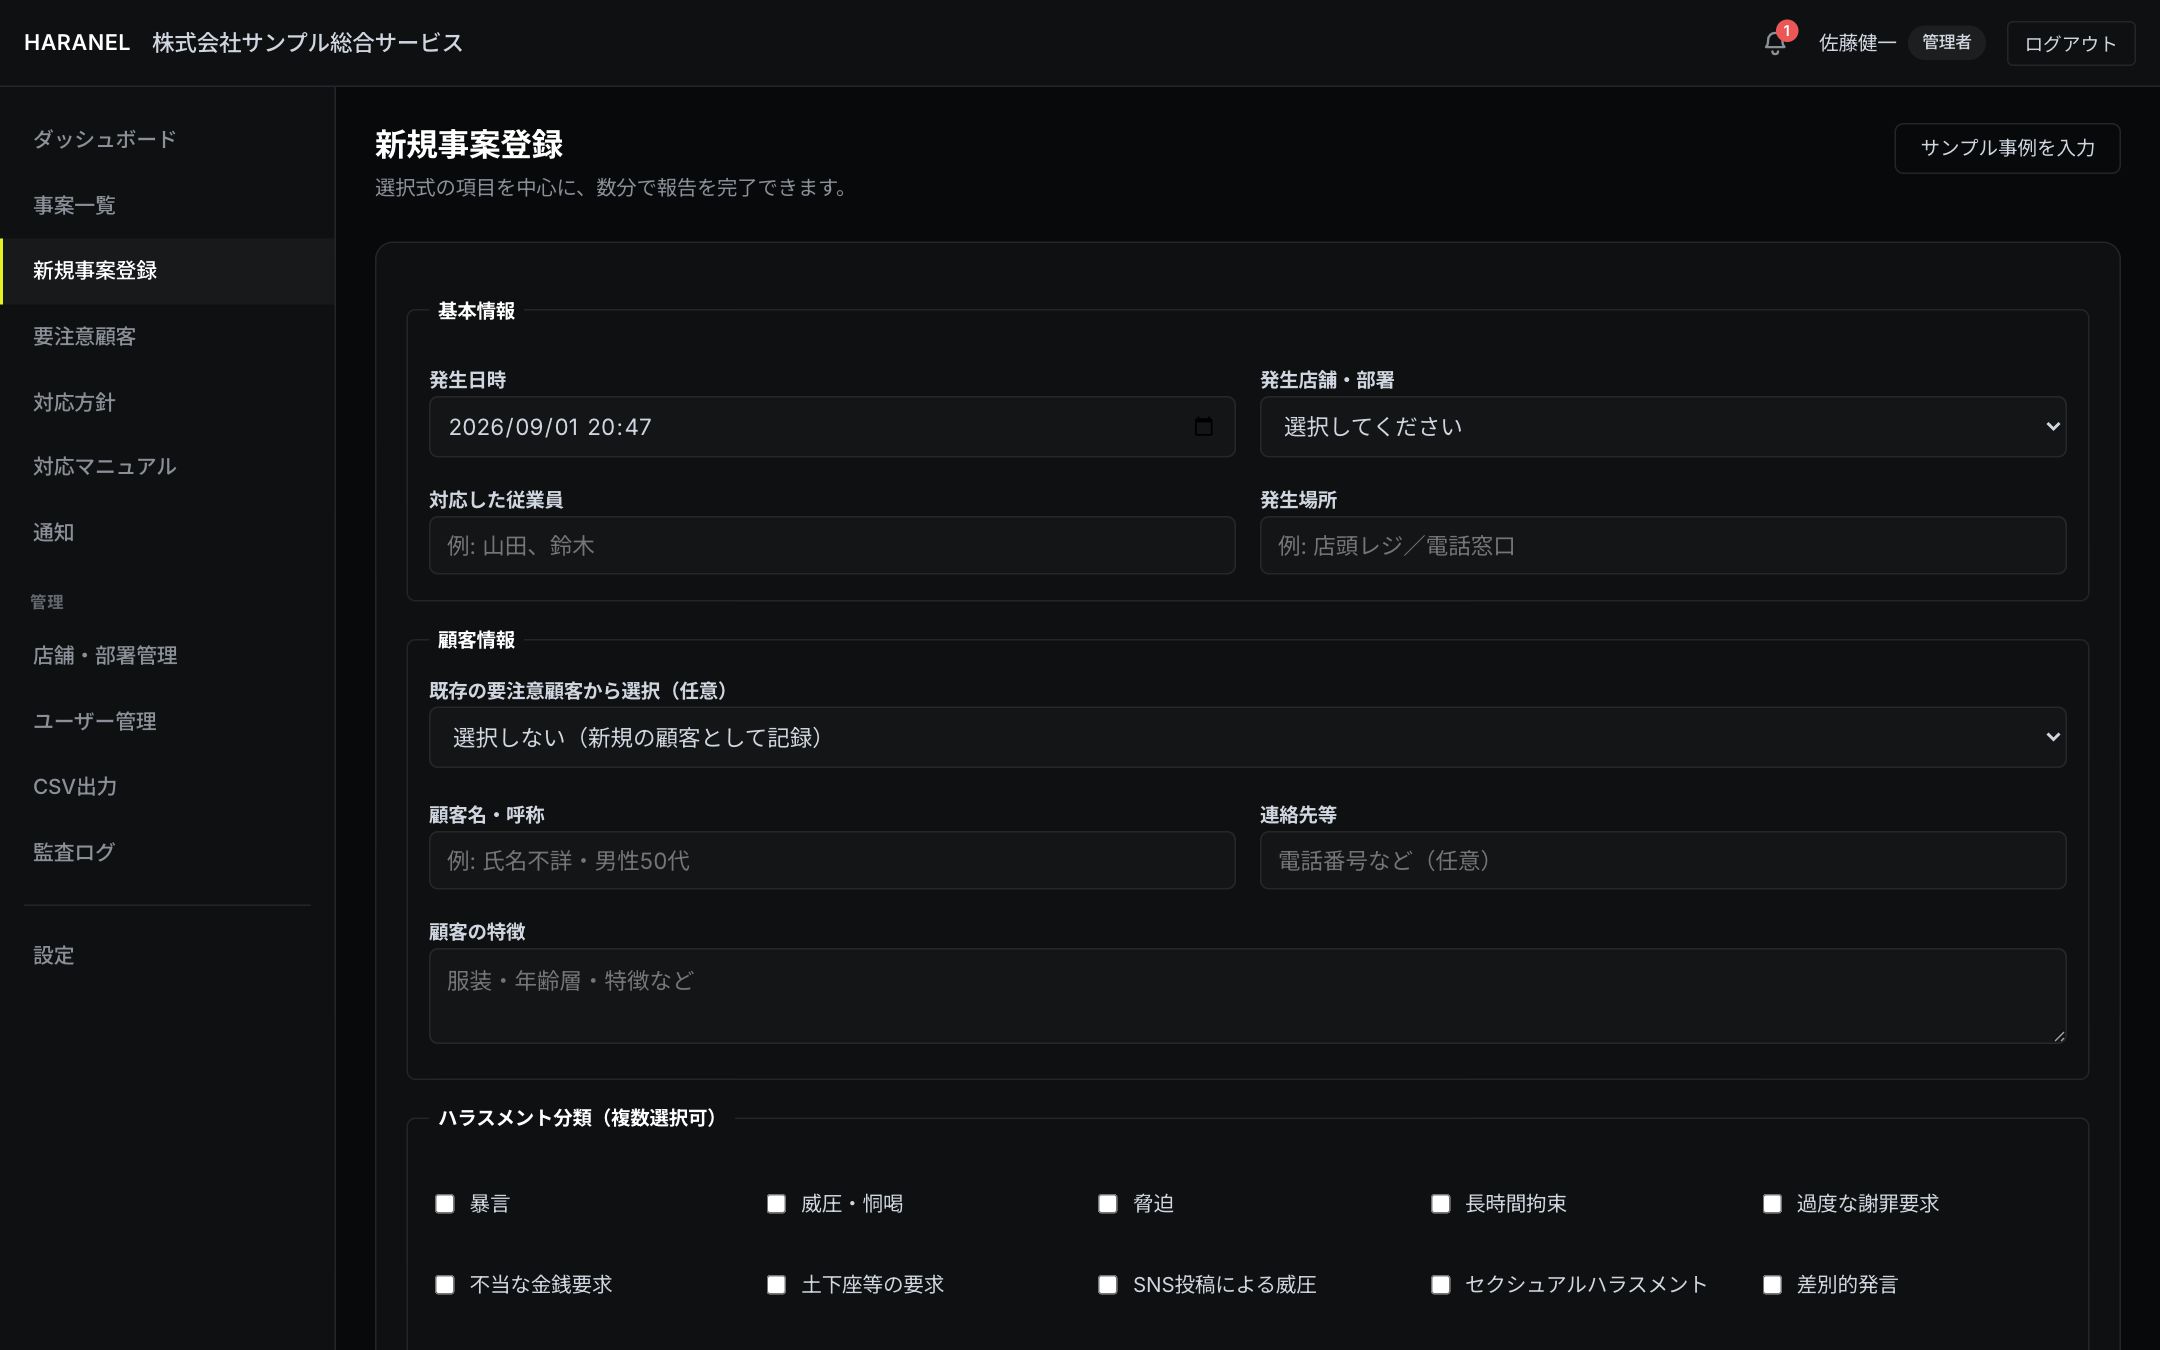2160x1350 pixels.
Task: Open 設定 in the sidebar
Action: [x=167, y=956]
